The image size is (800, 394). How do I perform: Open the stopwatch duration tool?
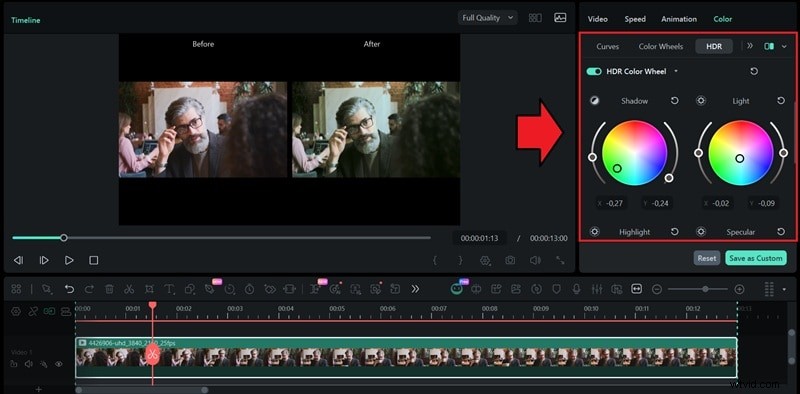tap(249, 289)
